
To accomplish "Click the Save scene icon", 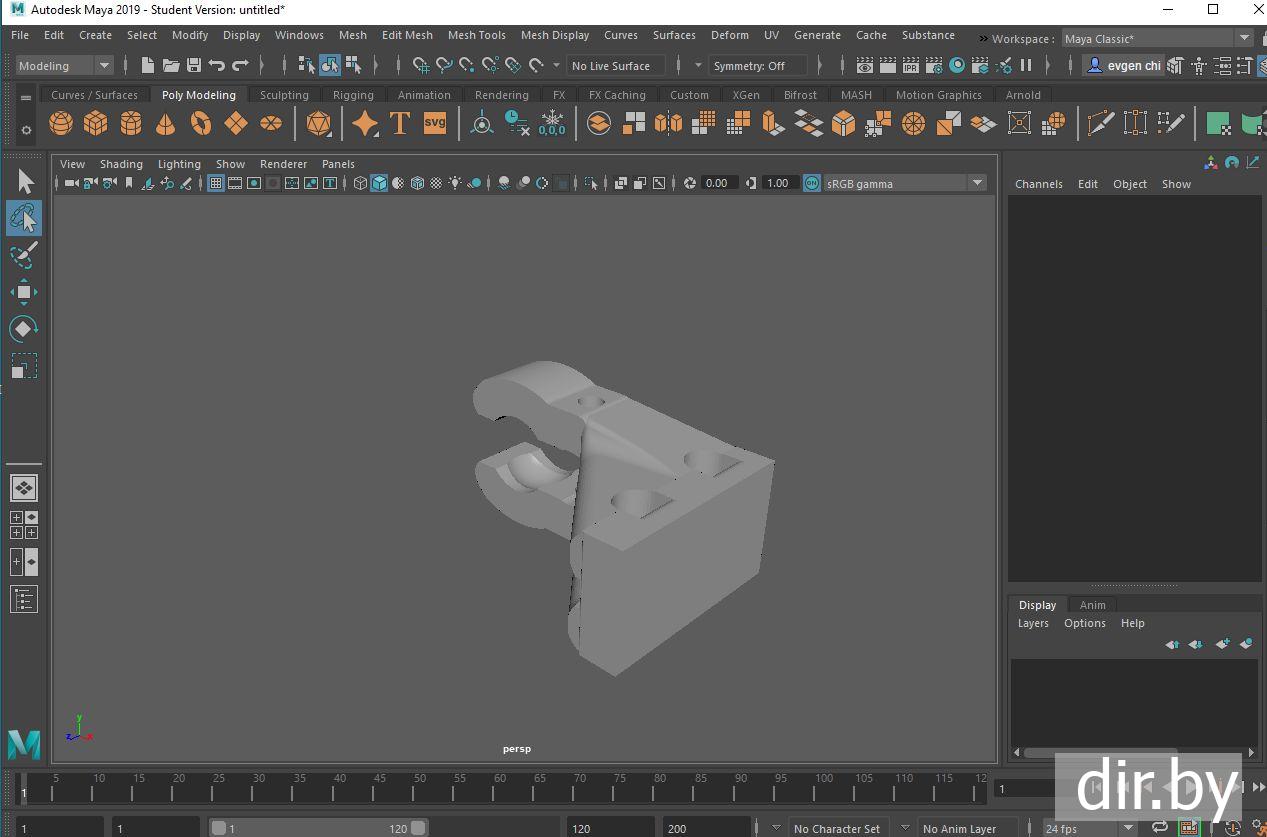I will (194, 66).
